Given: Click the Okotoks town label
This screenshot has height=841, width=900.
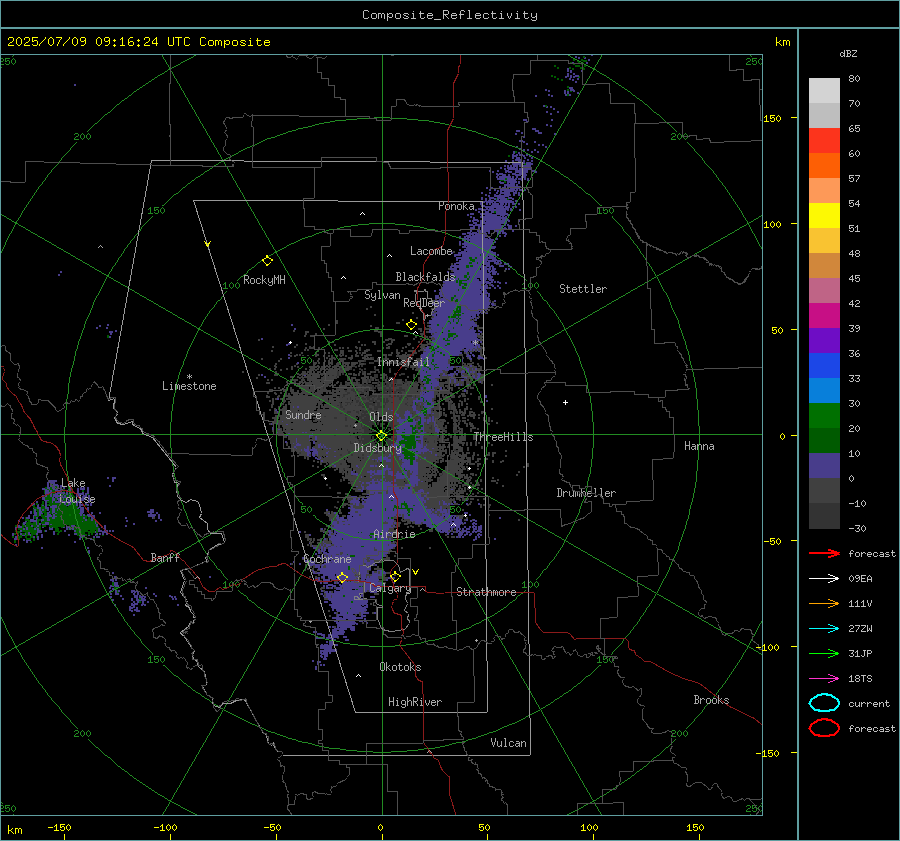Looking at the screenshot, I should pyautogui.click(x=400, y=667).
